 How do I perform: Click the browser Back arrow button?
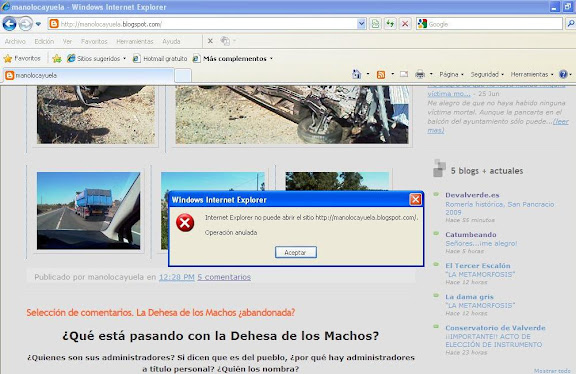[x=9, y=24]
